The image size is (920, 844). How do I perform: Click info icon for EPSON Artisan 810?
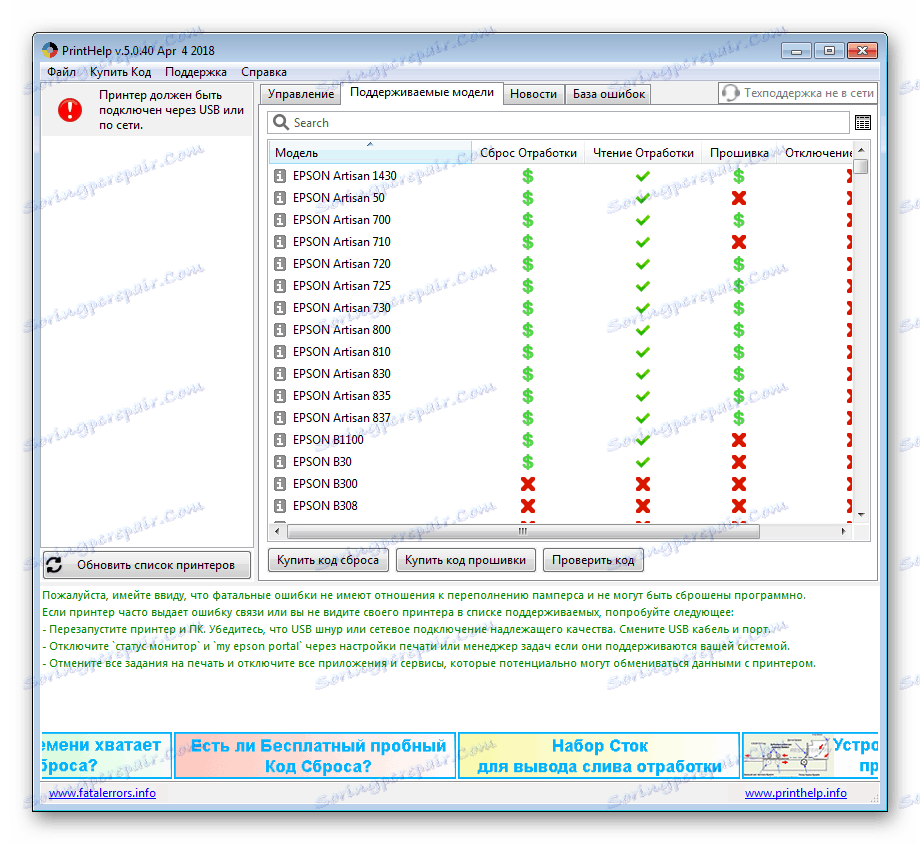280,352
